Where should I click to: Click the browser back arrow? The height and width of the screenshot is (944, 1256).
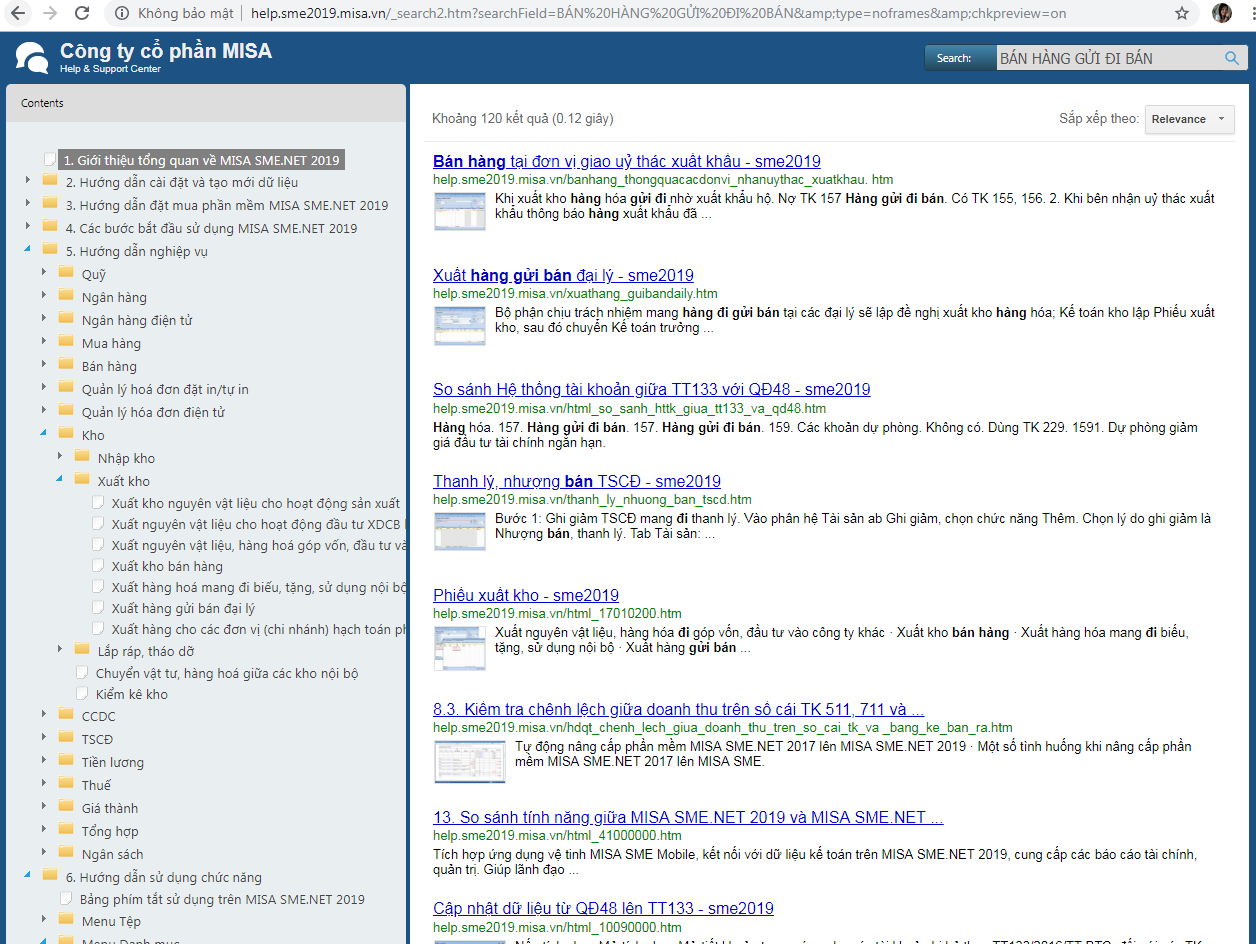click(17, 14)
